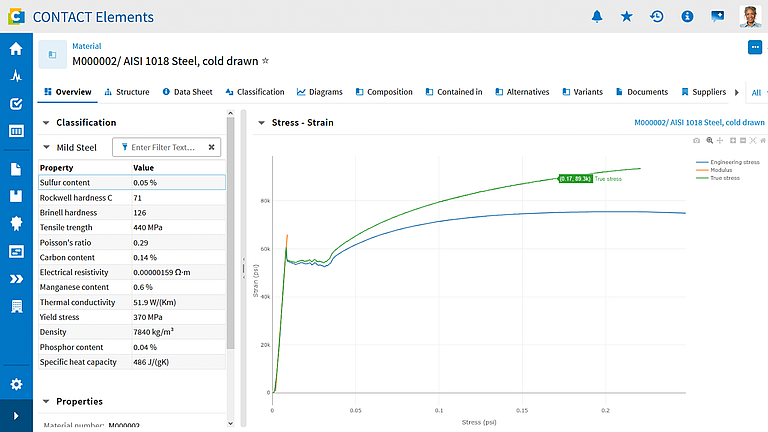Clear the filter text with X
768x432 pixels.
point(211,147)
